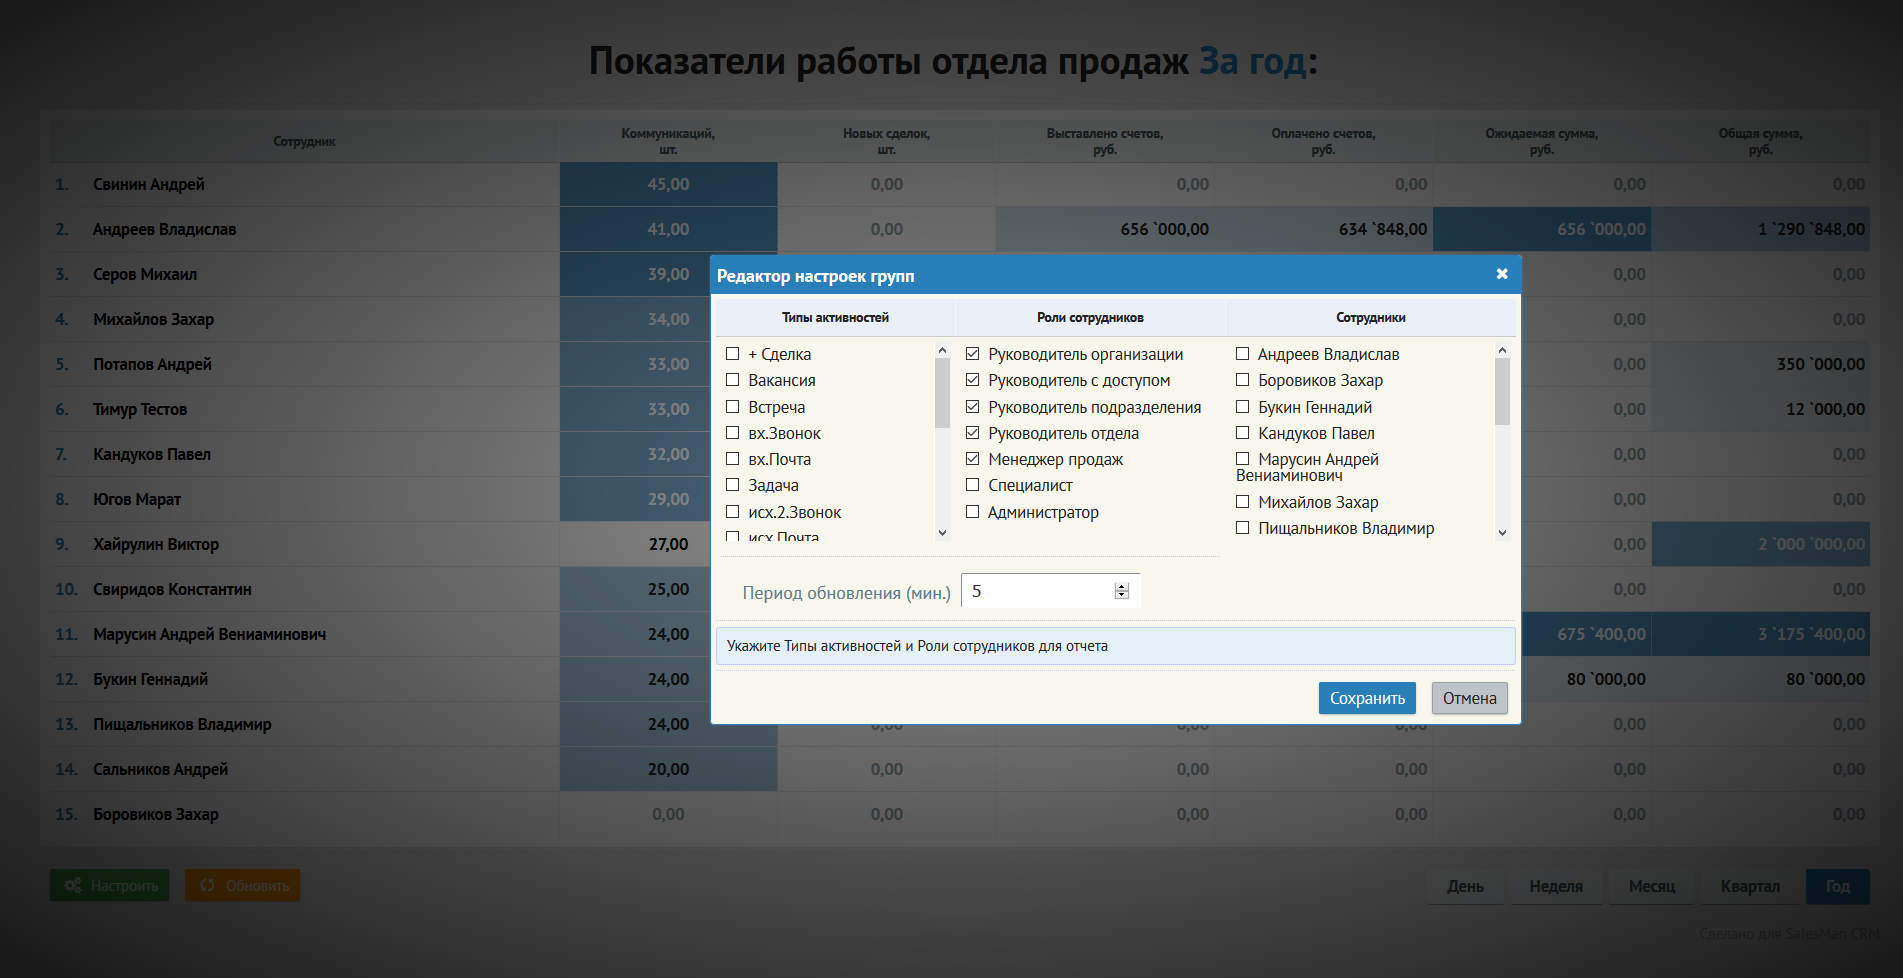Check the '+ Сделка' activity type
The width and height of the screenshot is (1903, 978).
point(733,354)
